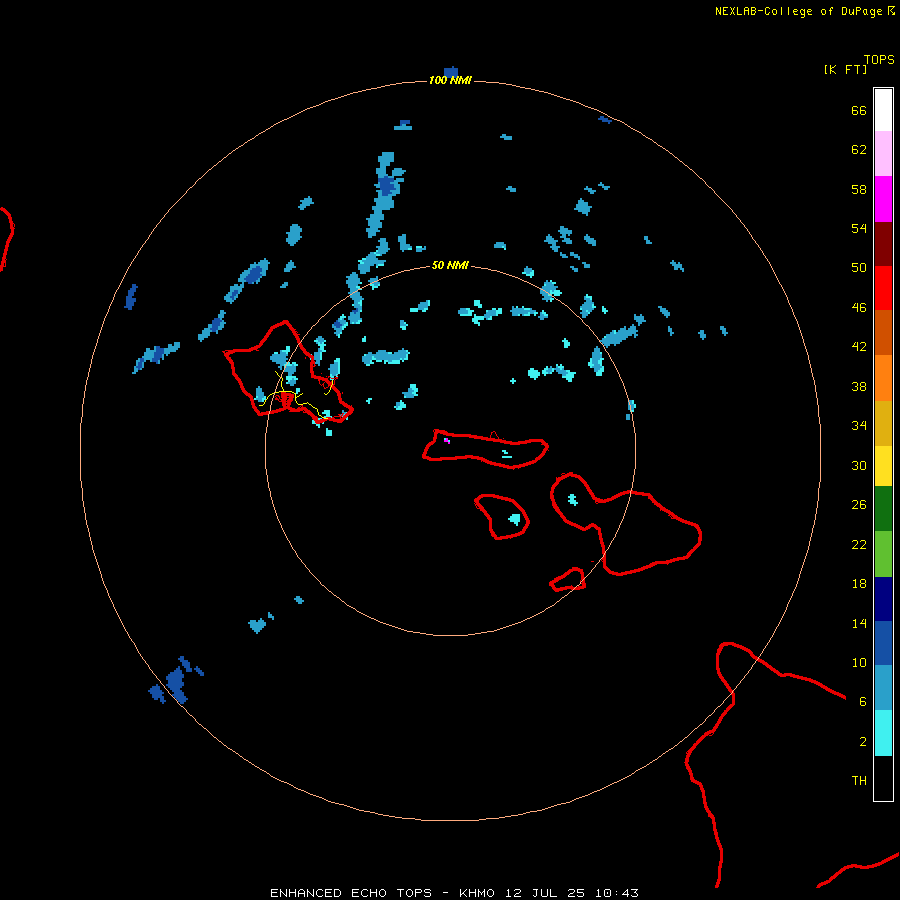
Task: Click the legend value 62
Action: tap(859, 149)
